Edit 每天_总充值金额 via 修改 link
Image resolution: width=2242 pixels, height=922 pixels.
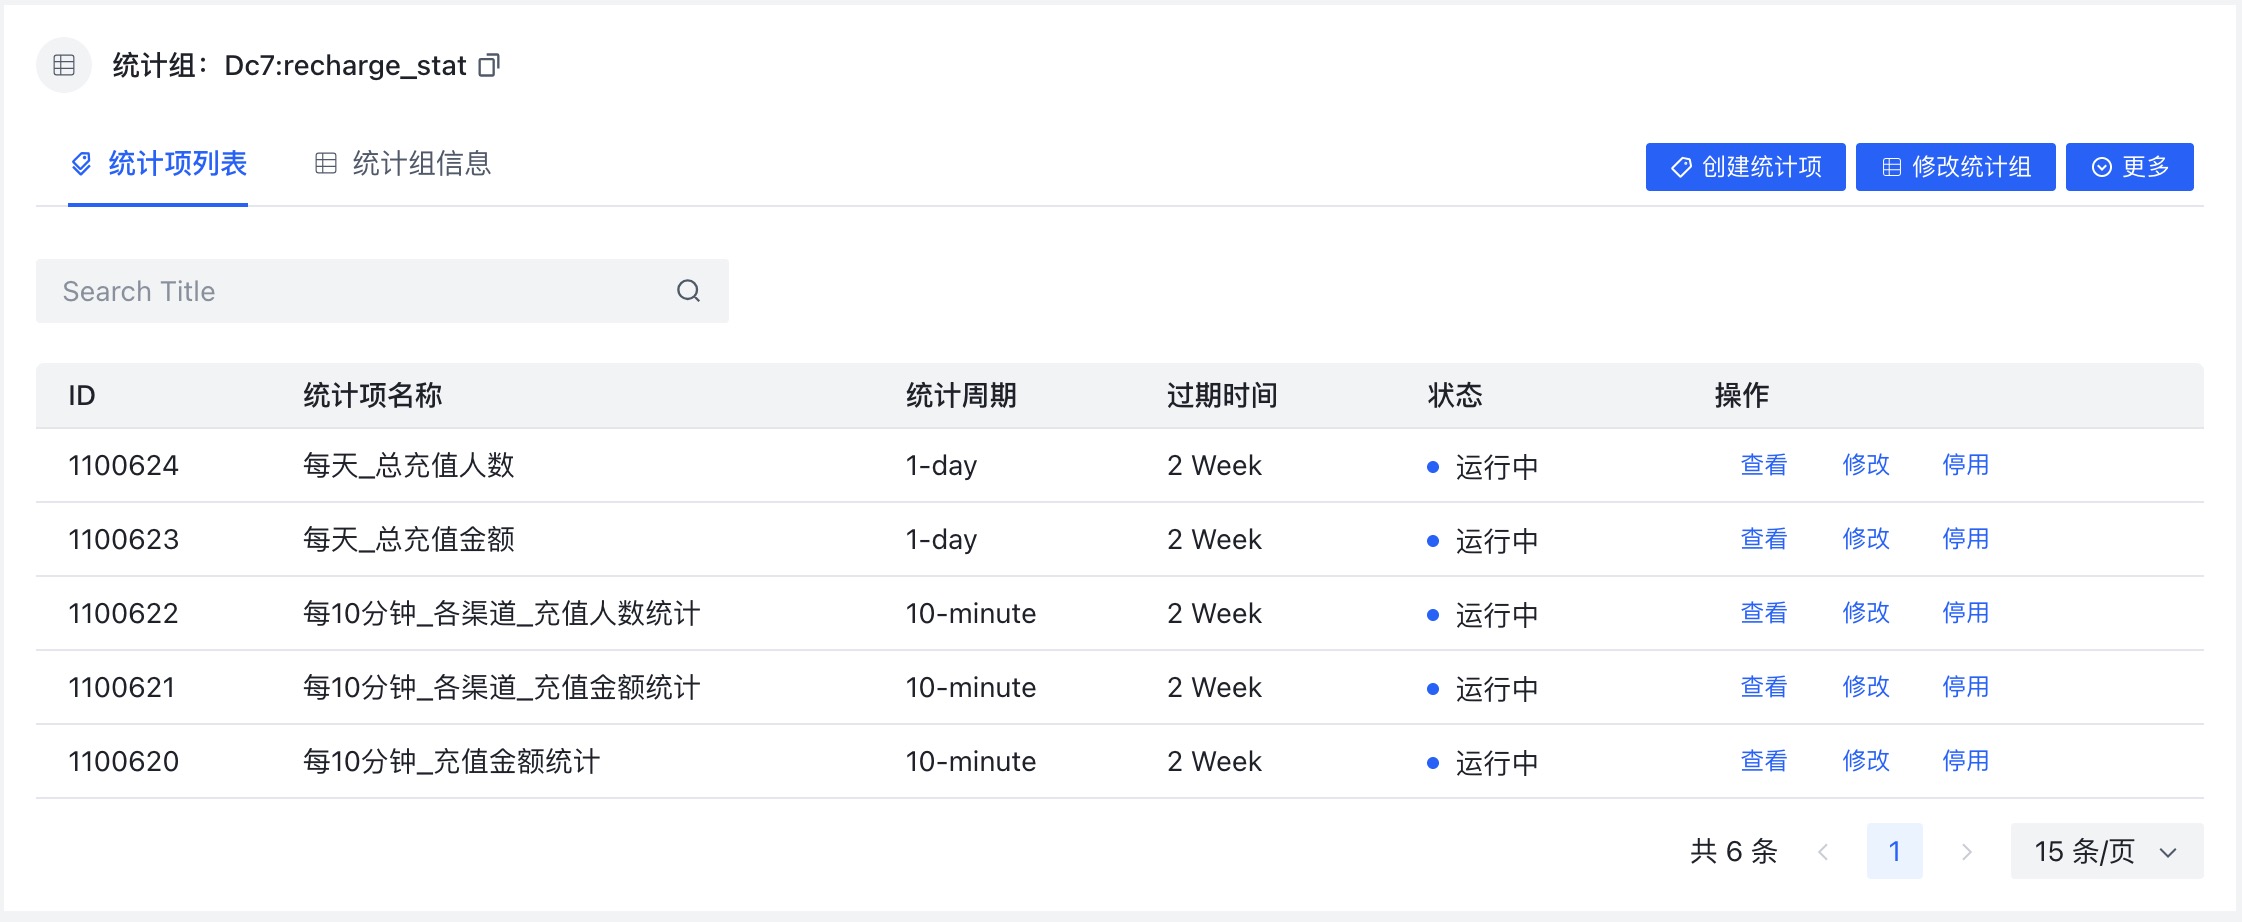pos(1865,539)
